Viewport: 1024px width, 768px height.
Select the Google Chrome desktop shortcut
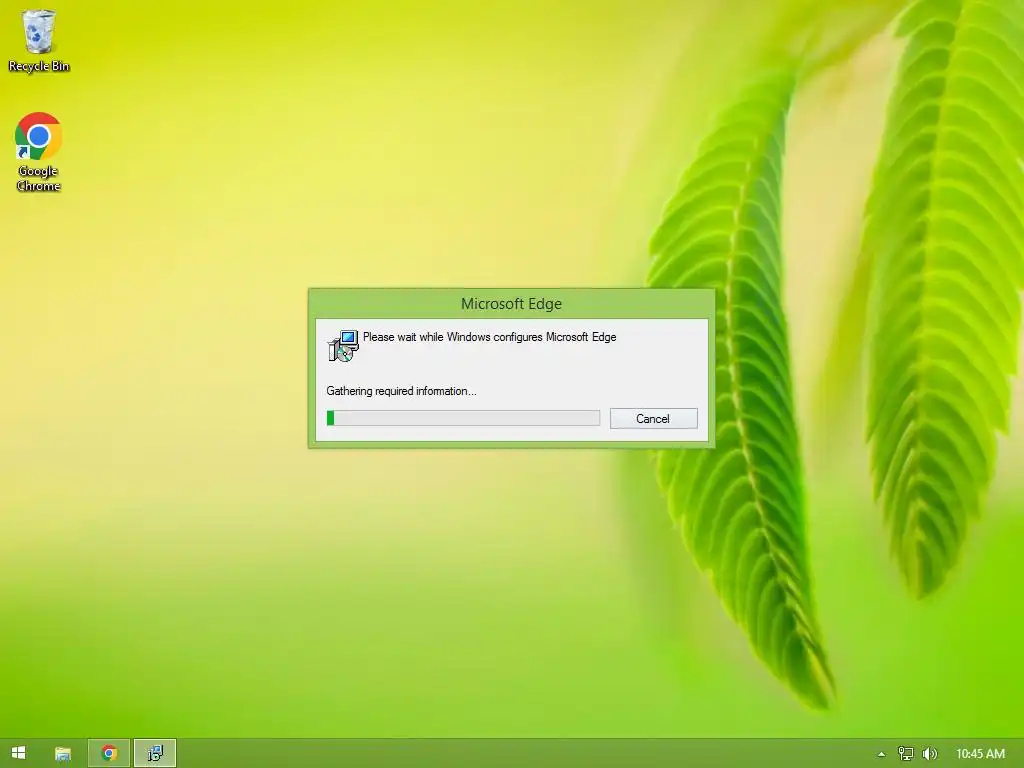tap(39, 152)
